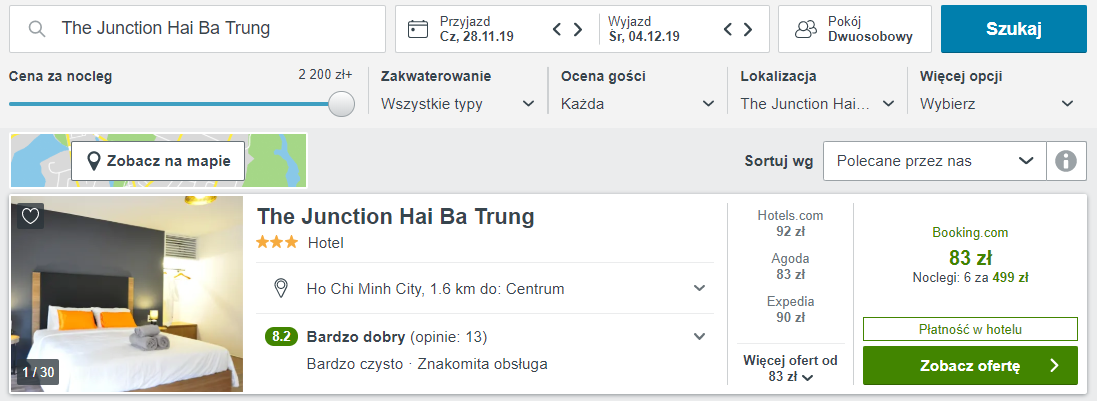Click the Szukaj search button

[x=1013, y=29]
